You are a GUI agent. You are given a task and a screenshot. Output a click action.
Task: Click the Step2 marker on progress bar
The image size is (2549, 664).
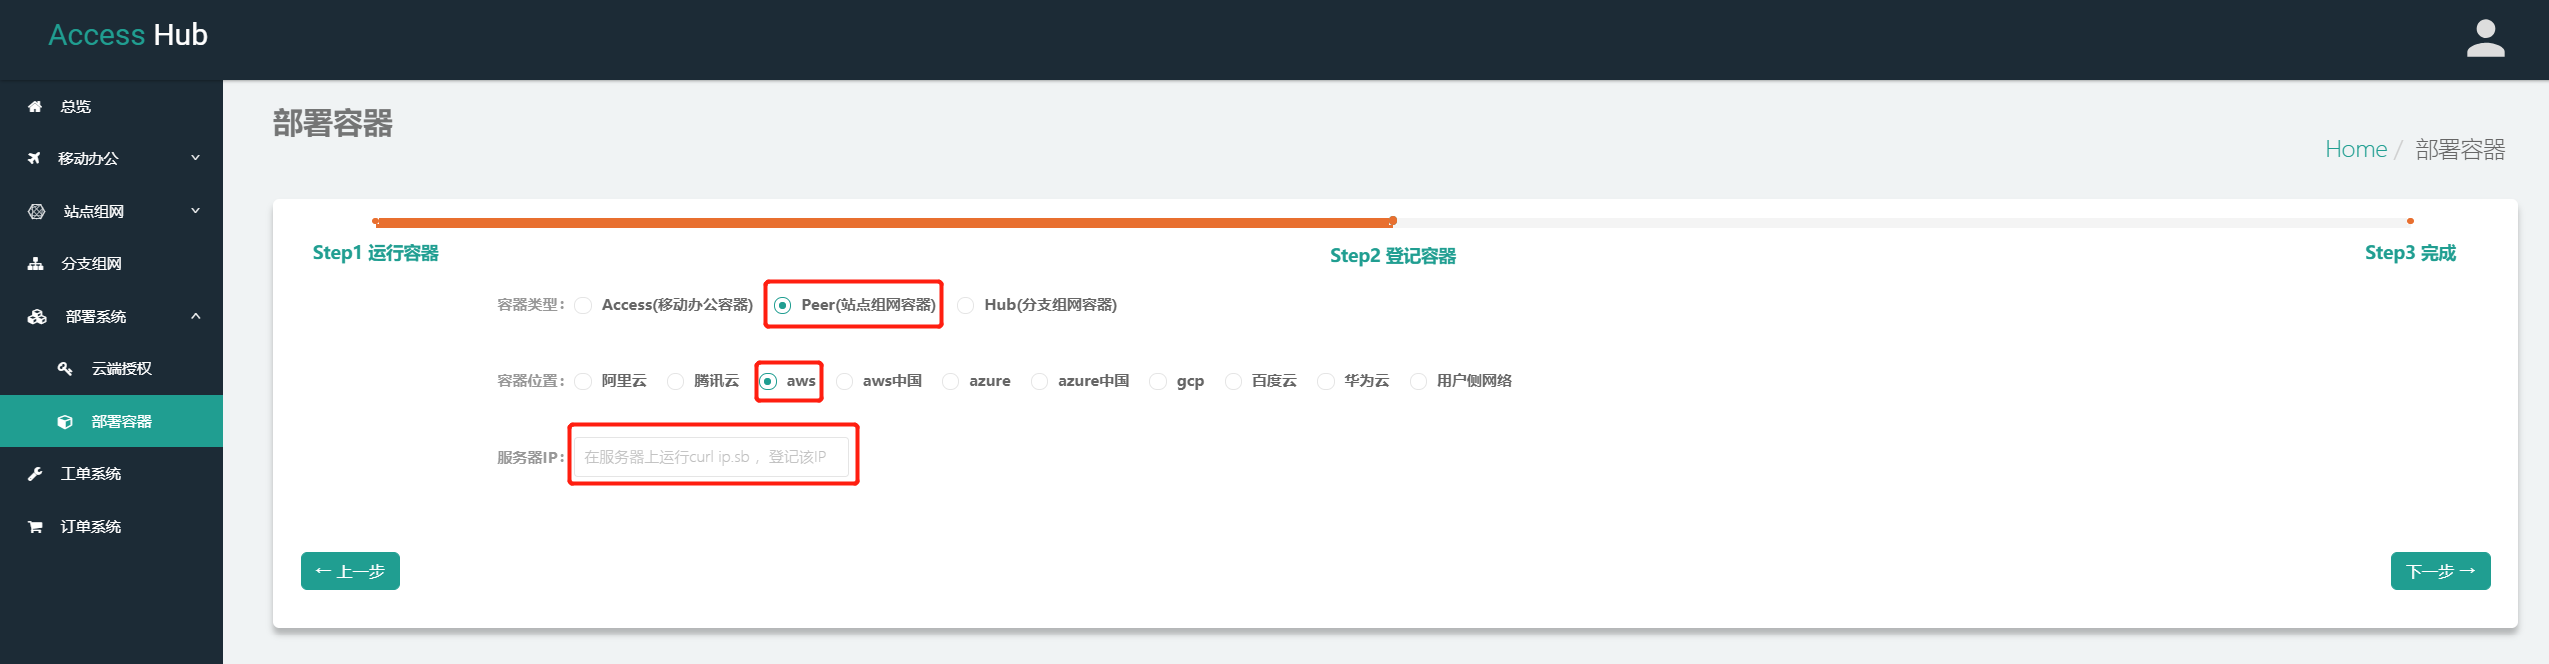[x=1392, y=221]
